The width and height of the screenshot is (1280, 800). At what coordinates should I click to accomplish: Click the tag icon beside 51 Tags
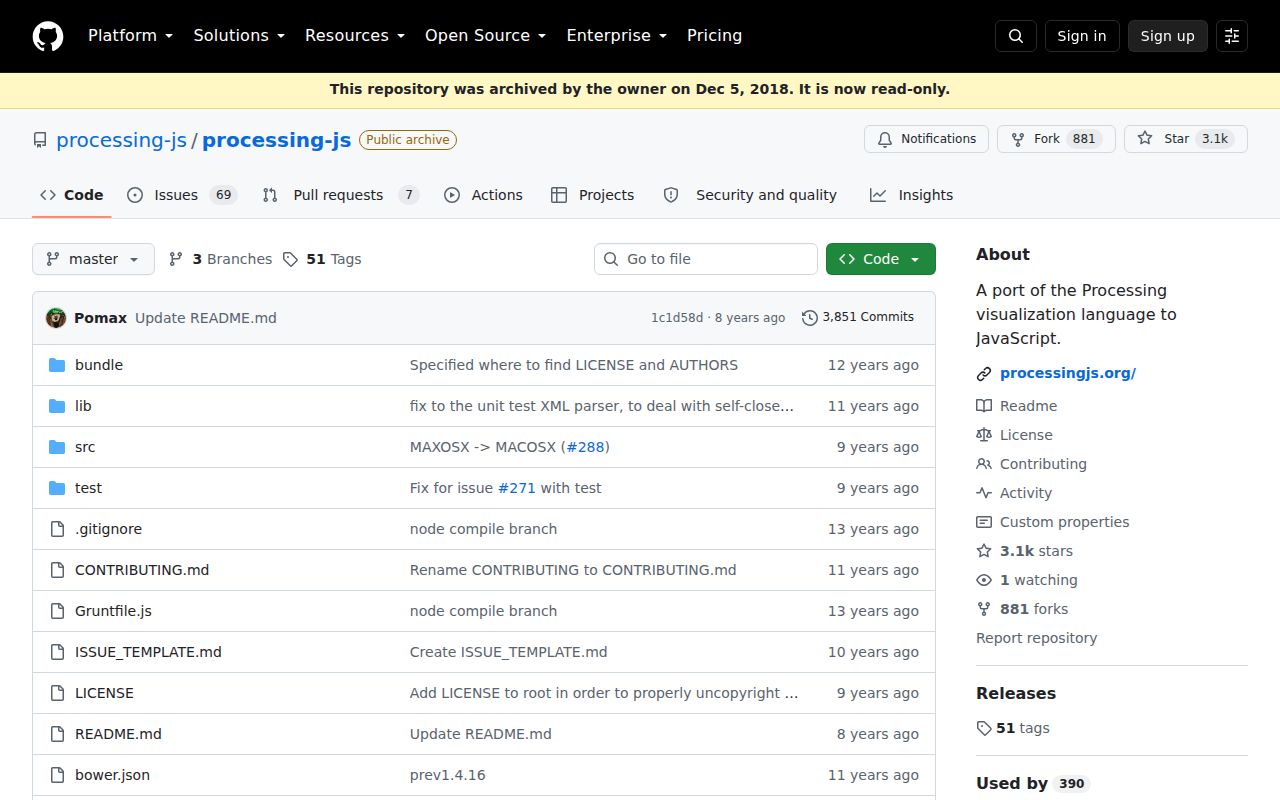290,259
